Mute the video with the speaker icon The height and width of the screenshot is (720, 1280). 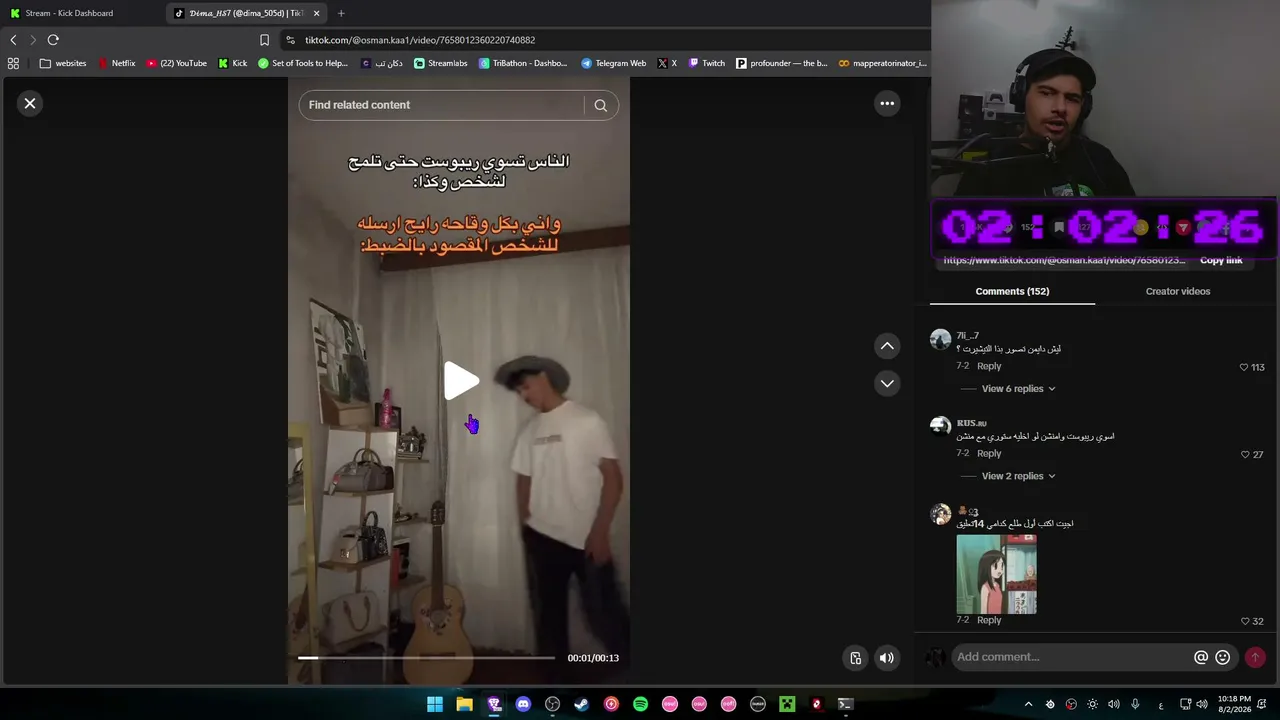(x=886, y=657)
